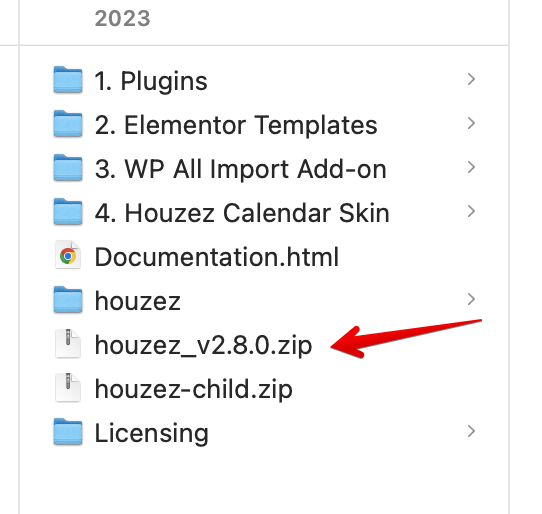
Task: Select the 1. Plugins folder icon
Action: pyautogui.click(x=68, y=80)
